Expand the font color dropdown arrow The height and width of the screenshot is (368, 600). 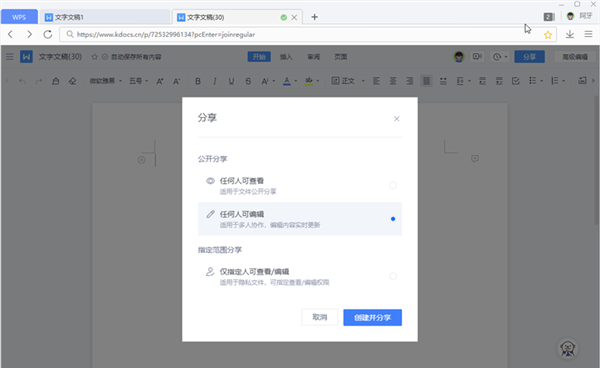coord(296,81)
